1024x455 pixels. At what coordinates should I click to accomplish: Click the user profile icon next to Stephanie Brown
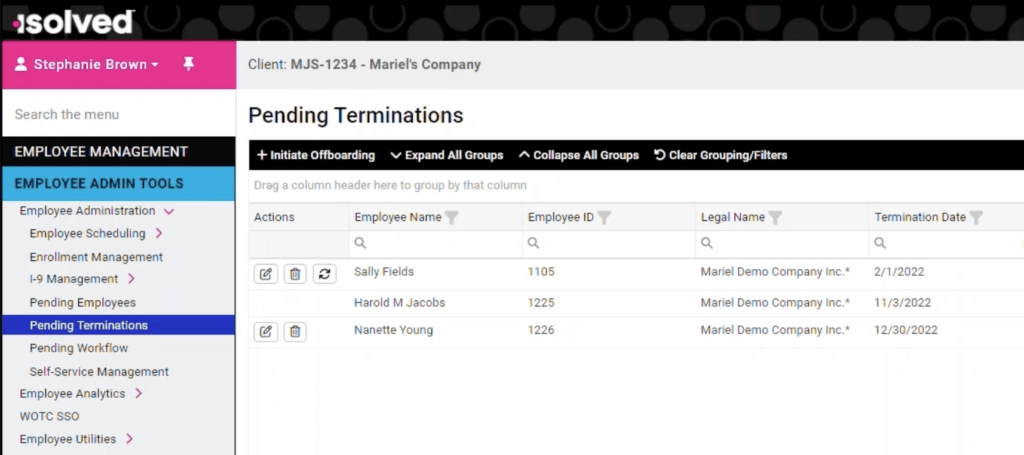[x=21, y=64]
